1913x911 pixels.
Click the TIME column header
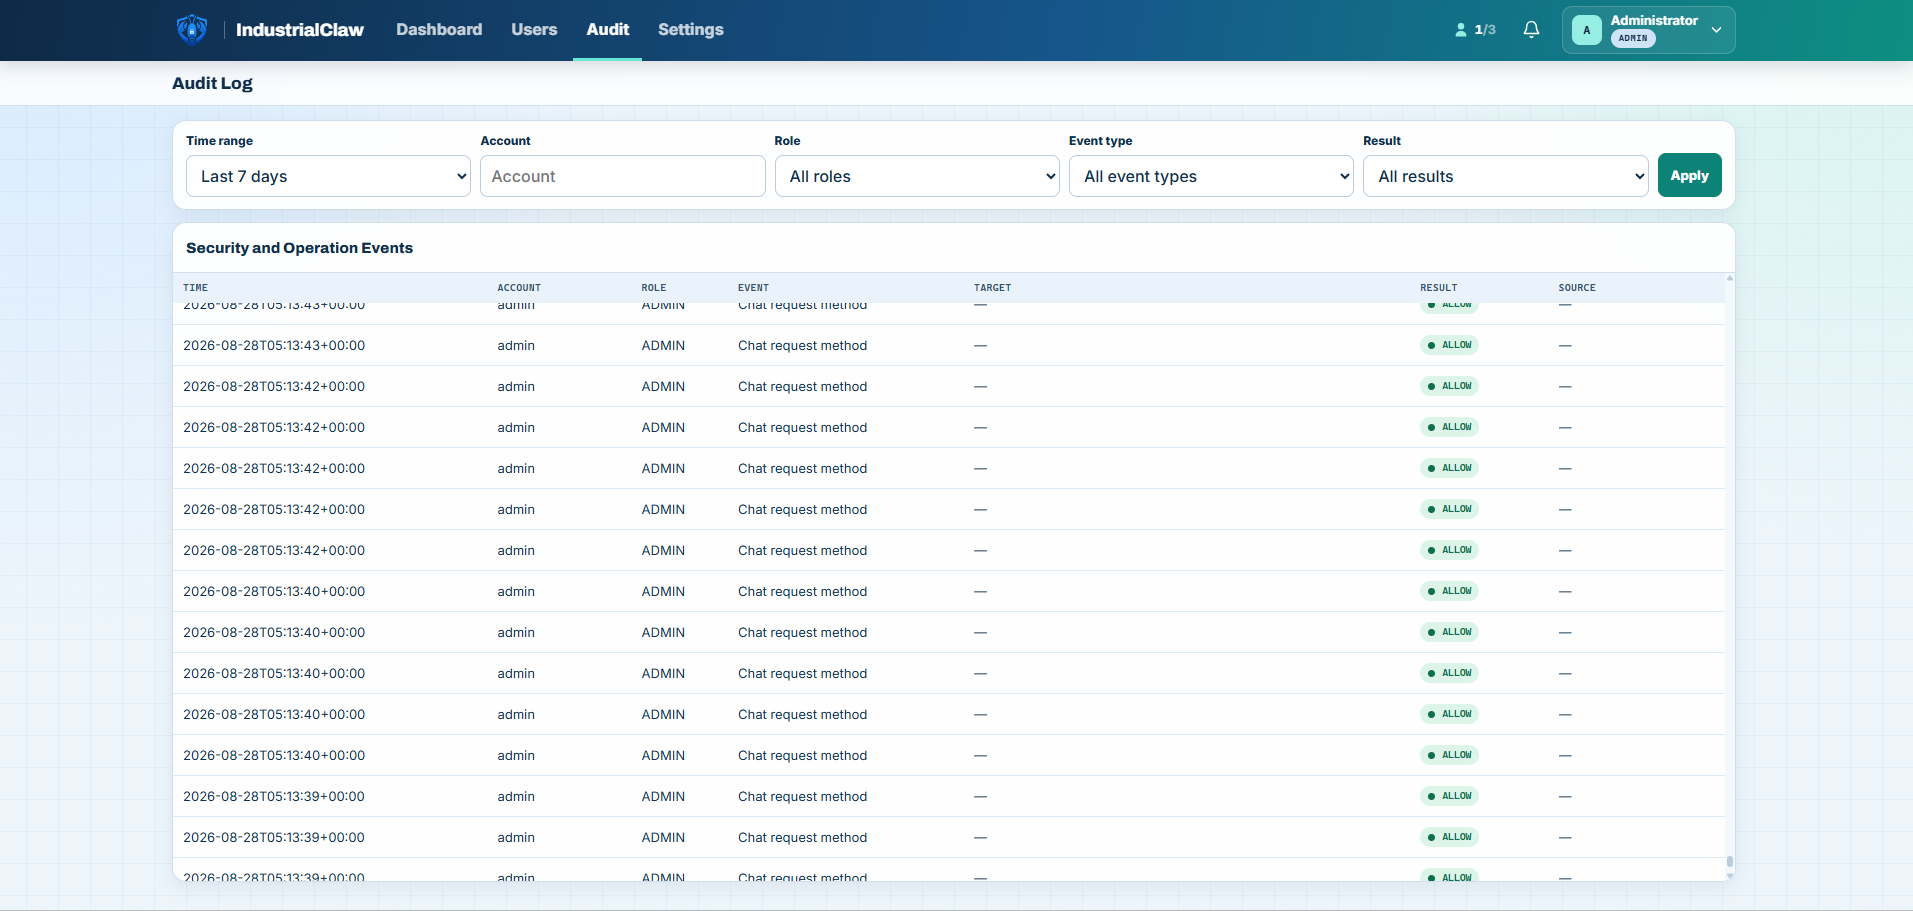196,288
